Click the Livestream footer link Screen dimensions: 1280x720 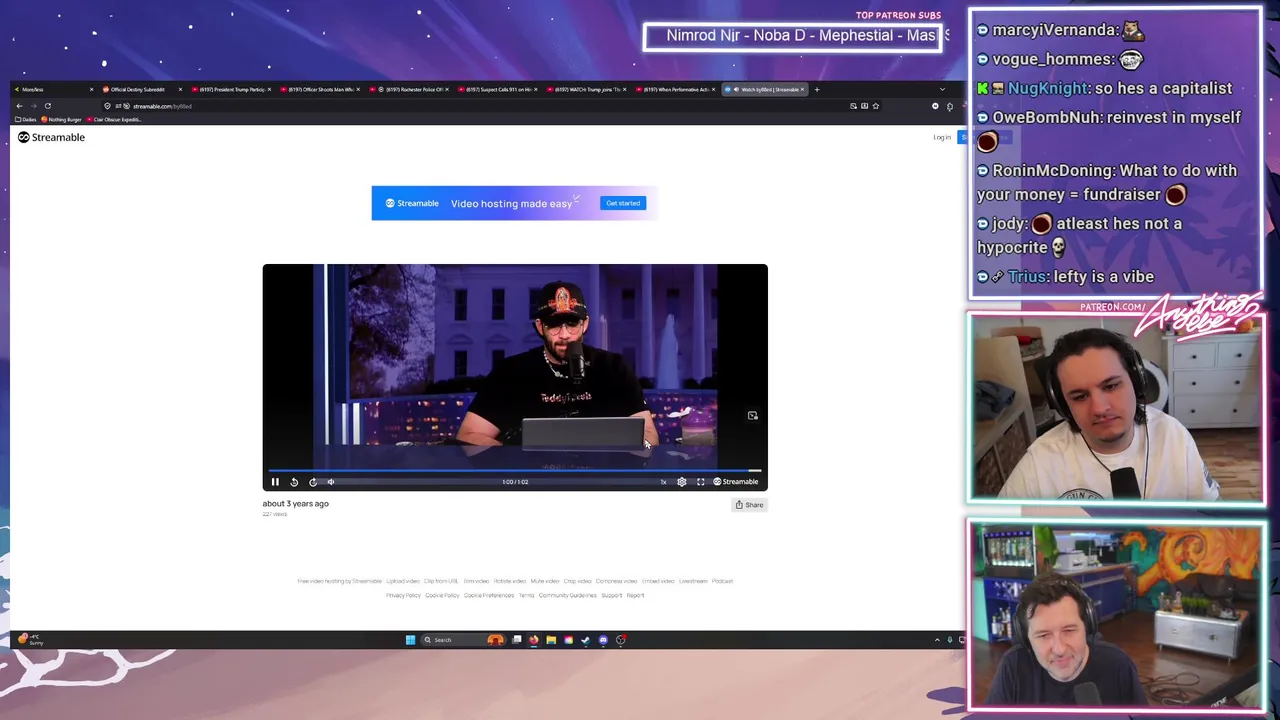tap(693, 581)
